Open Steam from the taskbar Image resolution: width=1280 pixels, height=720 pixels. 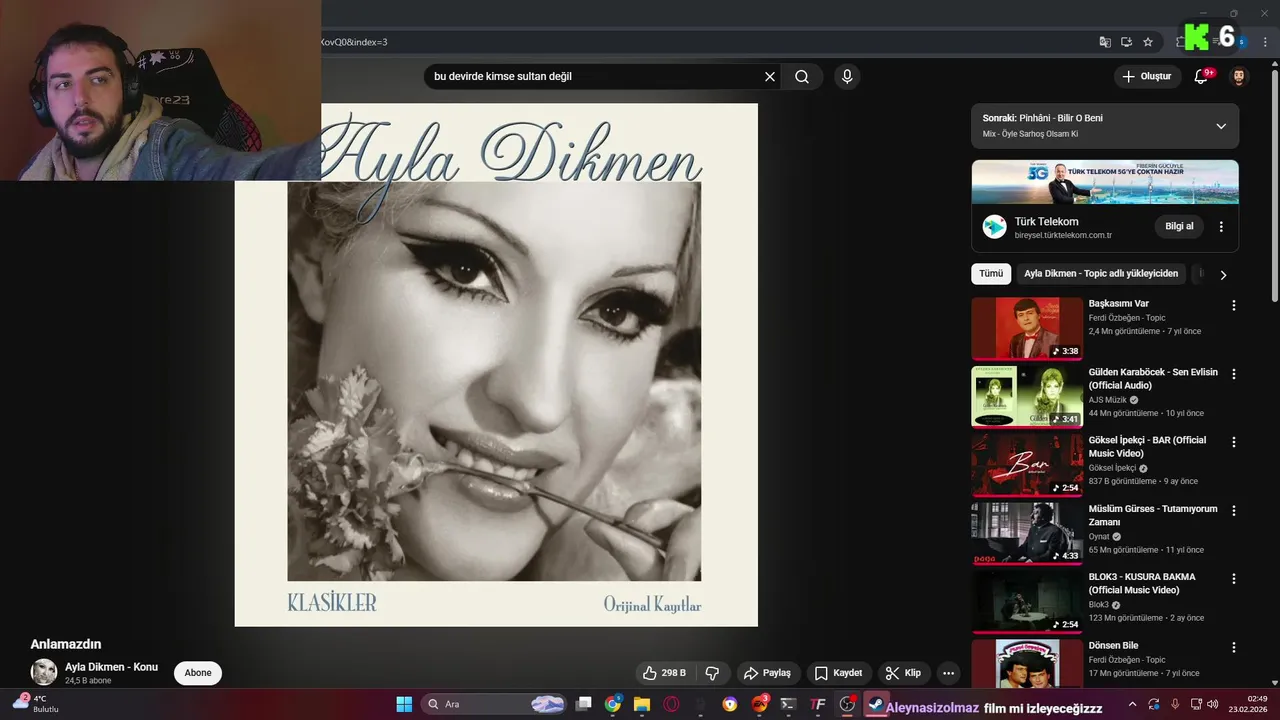click(876, 704)
